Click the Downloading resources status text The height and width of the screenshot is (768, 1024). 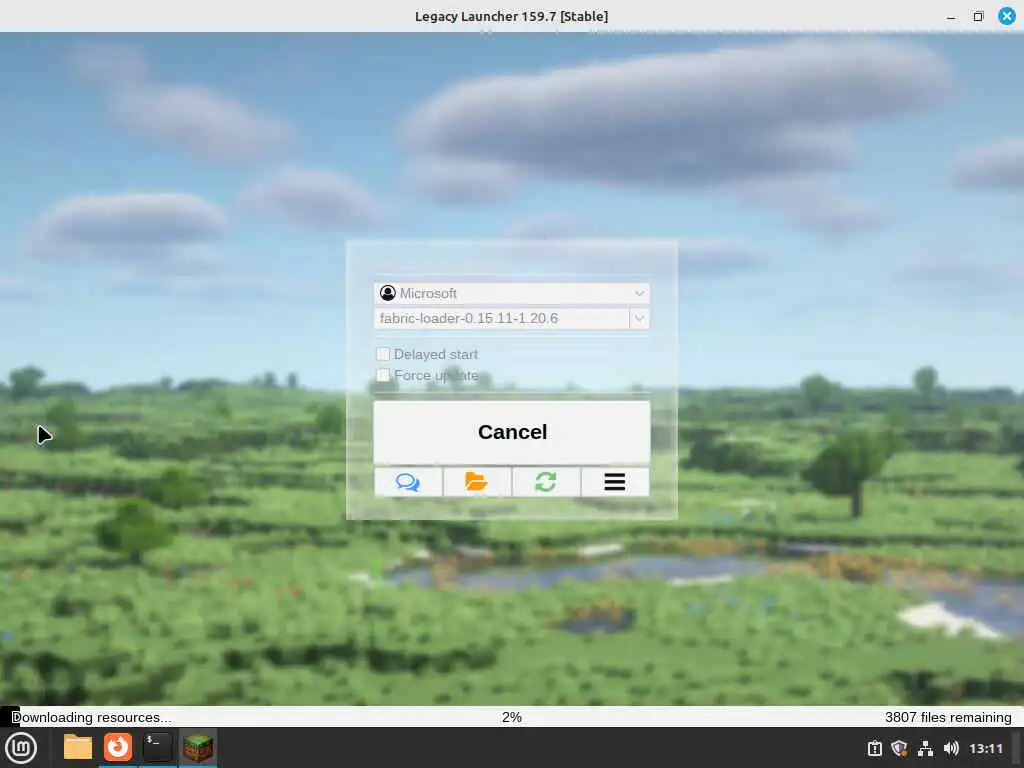click(x=92, y=717)
